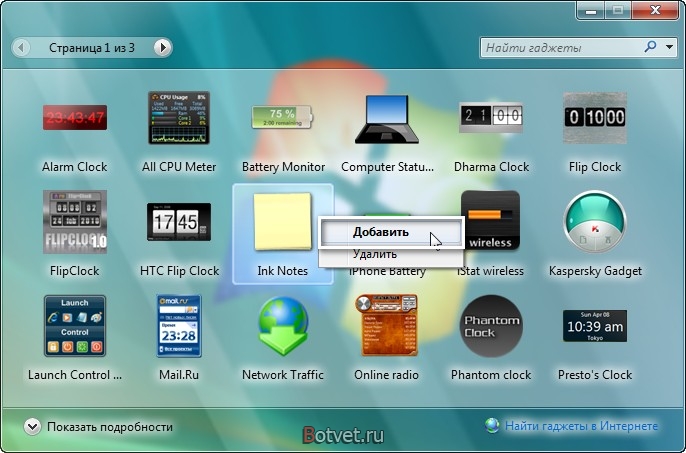Image resolution: width=686 pixels, height=453 pixels.
Task: Select the Online radio gadget icon
Action: [x=387, y=326]
